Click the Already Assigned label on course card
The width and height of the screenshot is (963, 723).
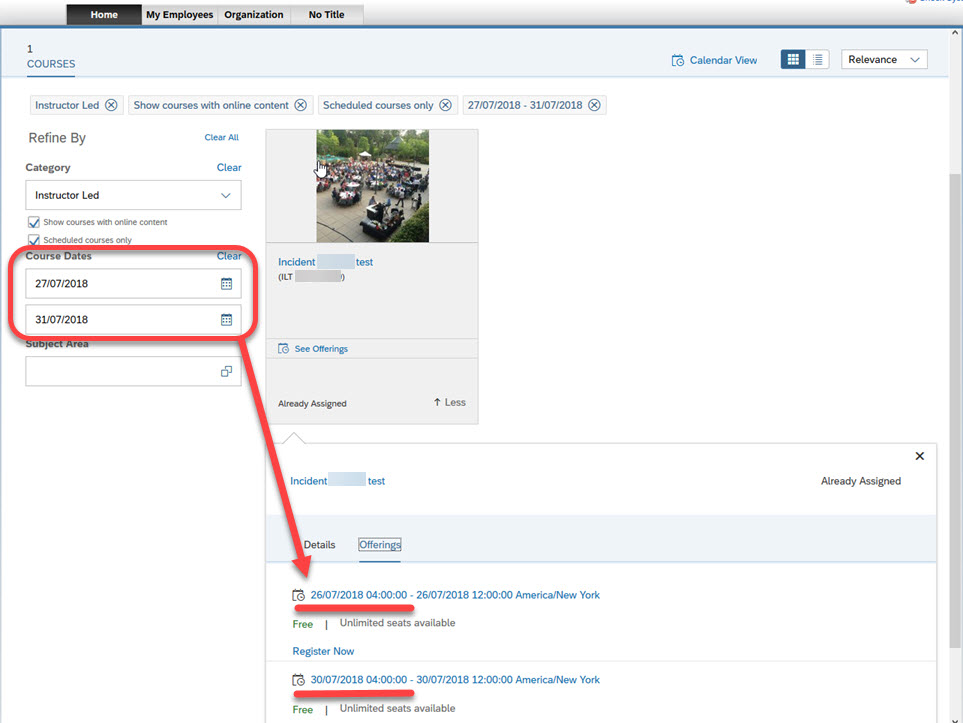coord(312,404)
